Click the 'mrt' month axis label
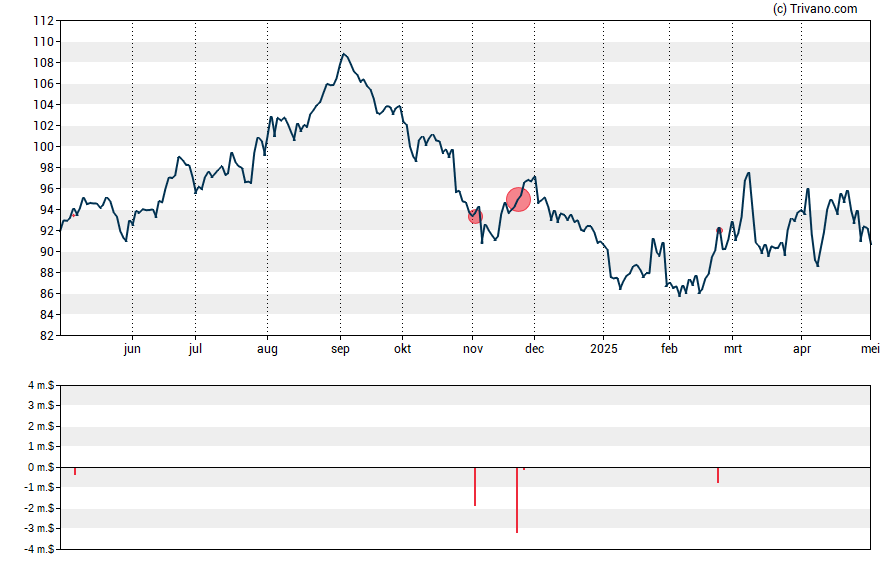This screenshot has height=565, width=888. pyautogui.click(x=733, y=349)
